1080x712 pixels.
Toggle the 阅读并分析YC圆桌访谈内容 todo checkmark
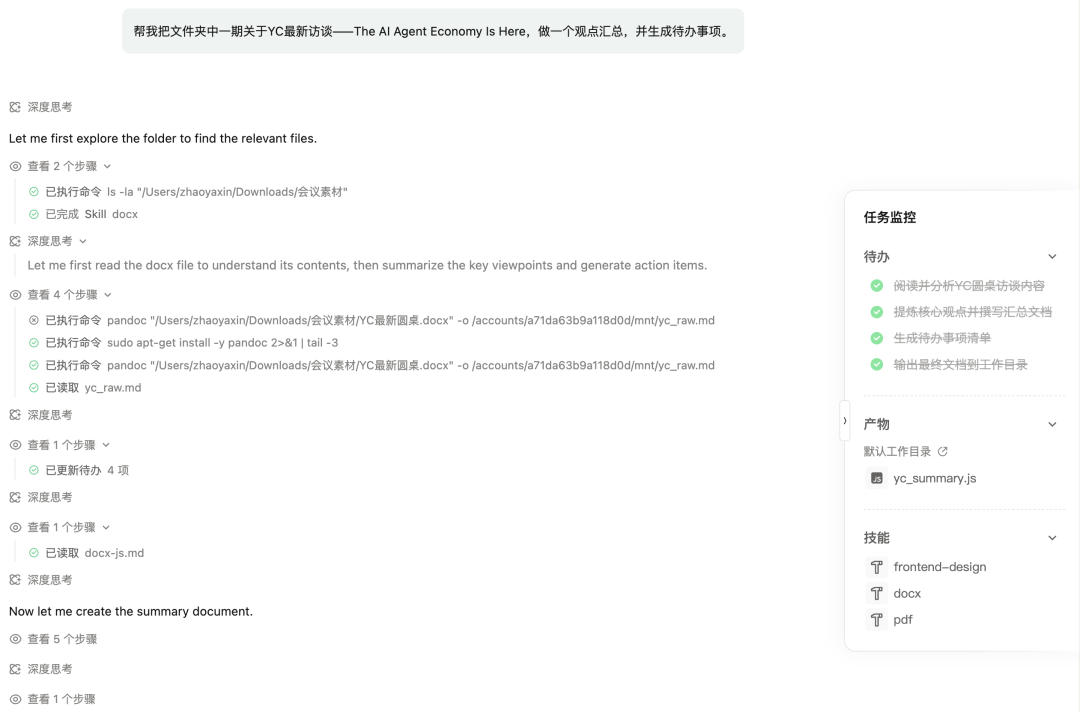pos(877,286)
